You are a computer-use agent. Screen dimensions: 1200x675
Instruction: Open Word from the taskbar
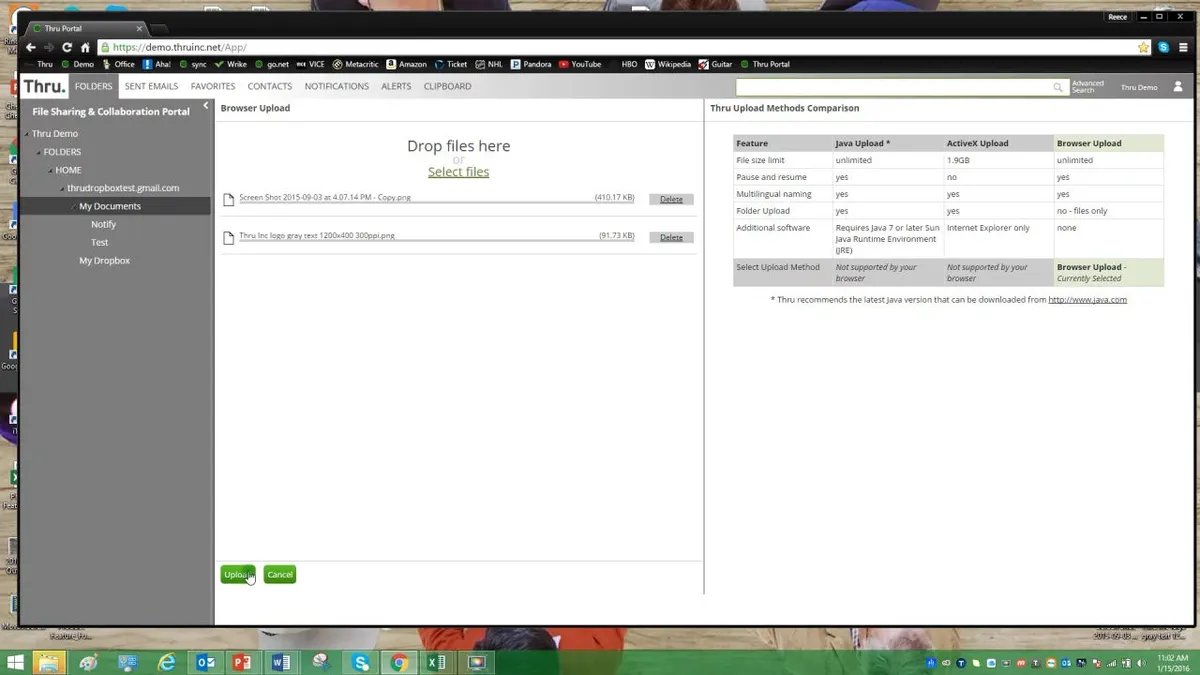tap(280, 662)
